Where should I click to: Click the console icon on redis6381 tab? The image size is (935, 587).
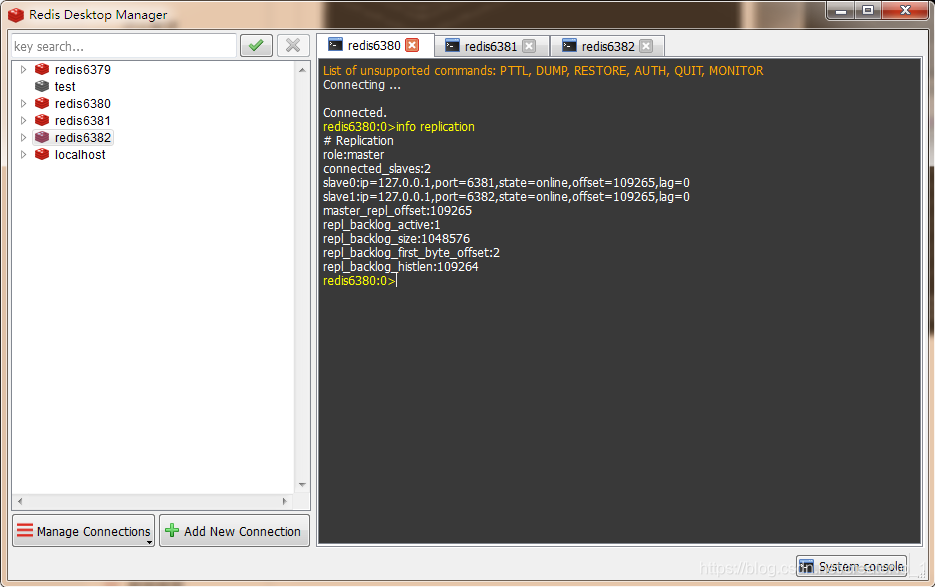tap(453, 46)
